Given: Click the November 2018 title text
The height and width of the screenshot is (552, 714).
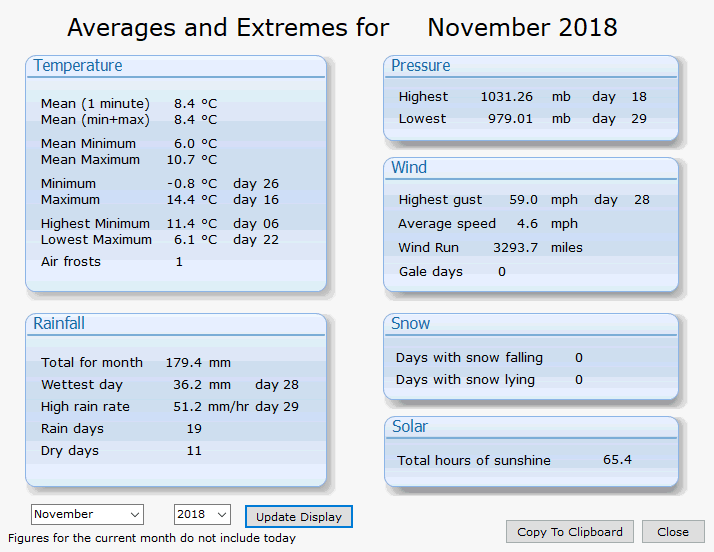Looking at the screenshot, I should (x=522, y=28).
